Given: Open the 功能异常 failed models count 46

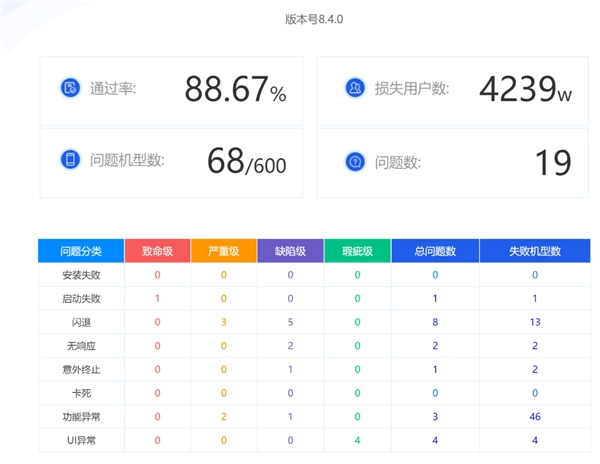Looking at the screenshot, I should coord(535,417).
